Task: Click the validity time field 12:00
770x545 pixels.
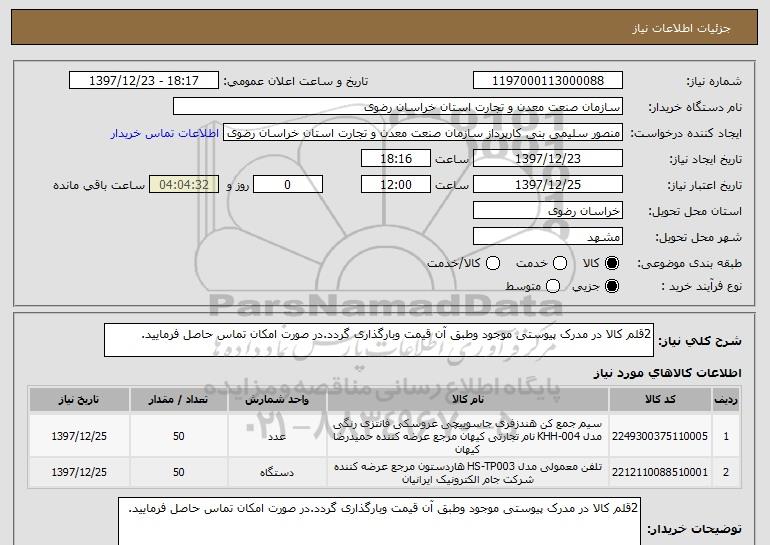Action: pyautogui.click(x=396, y=185)
